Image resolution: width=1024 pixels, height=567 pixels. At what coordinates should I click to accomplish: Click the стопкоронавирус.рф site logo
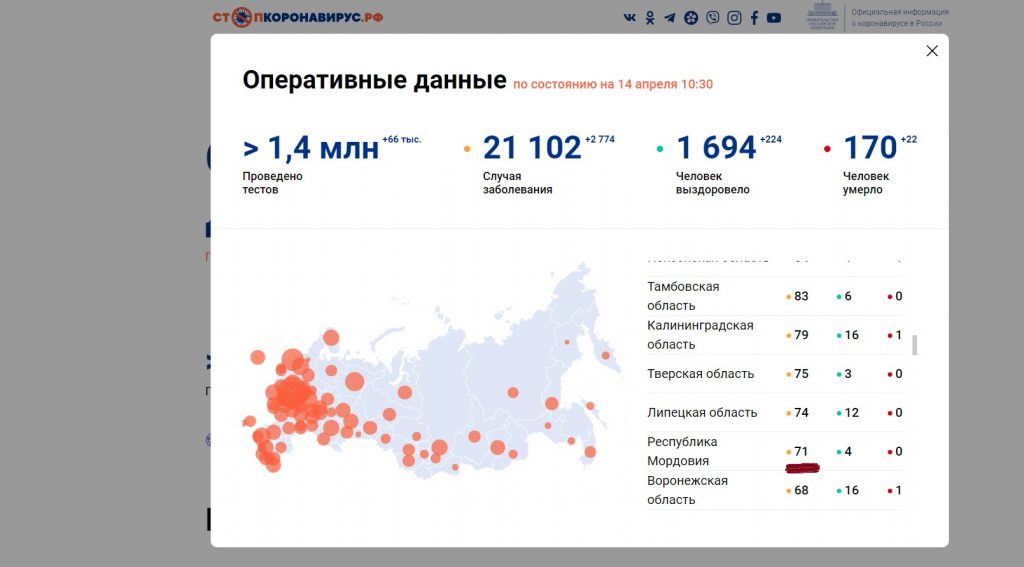tap(298, 18)
